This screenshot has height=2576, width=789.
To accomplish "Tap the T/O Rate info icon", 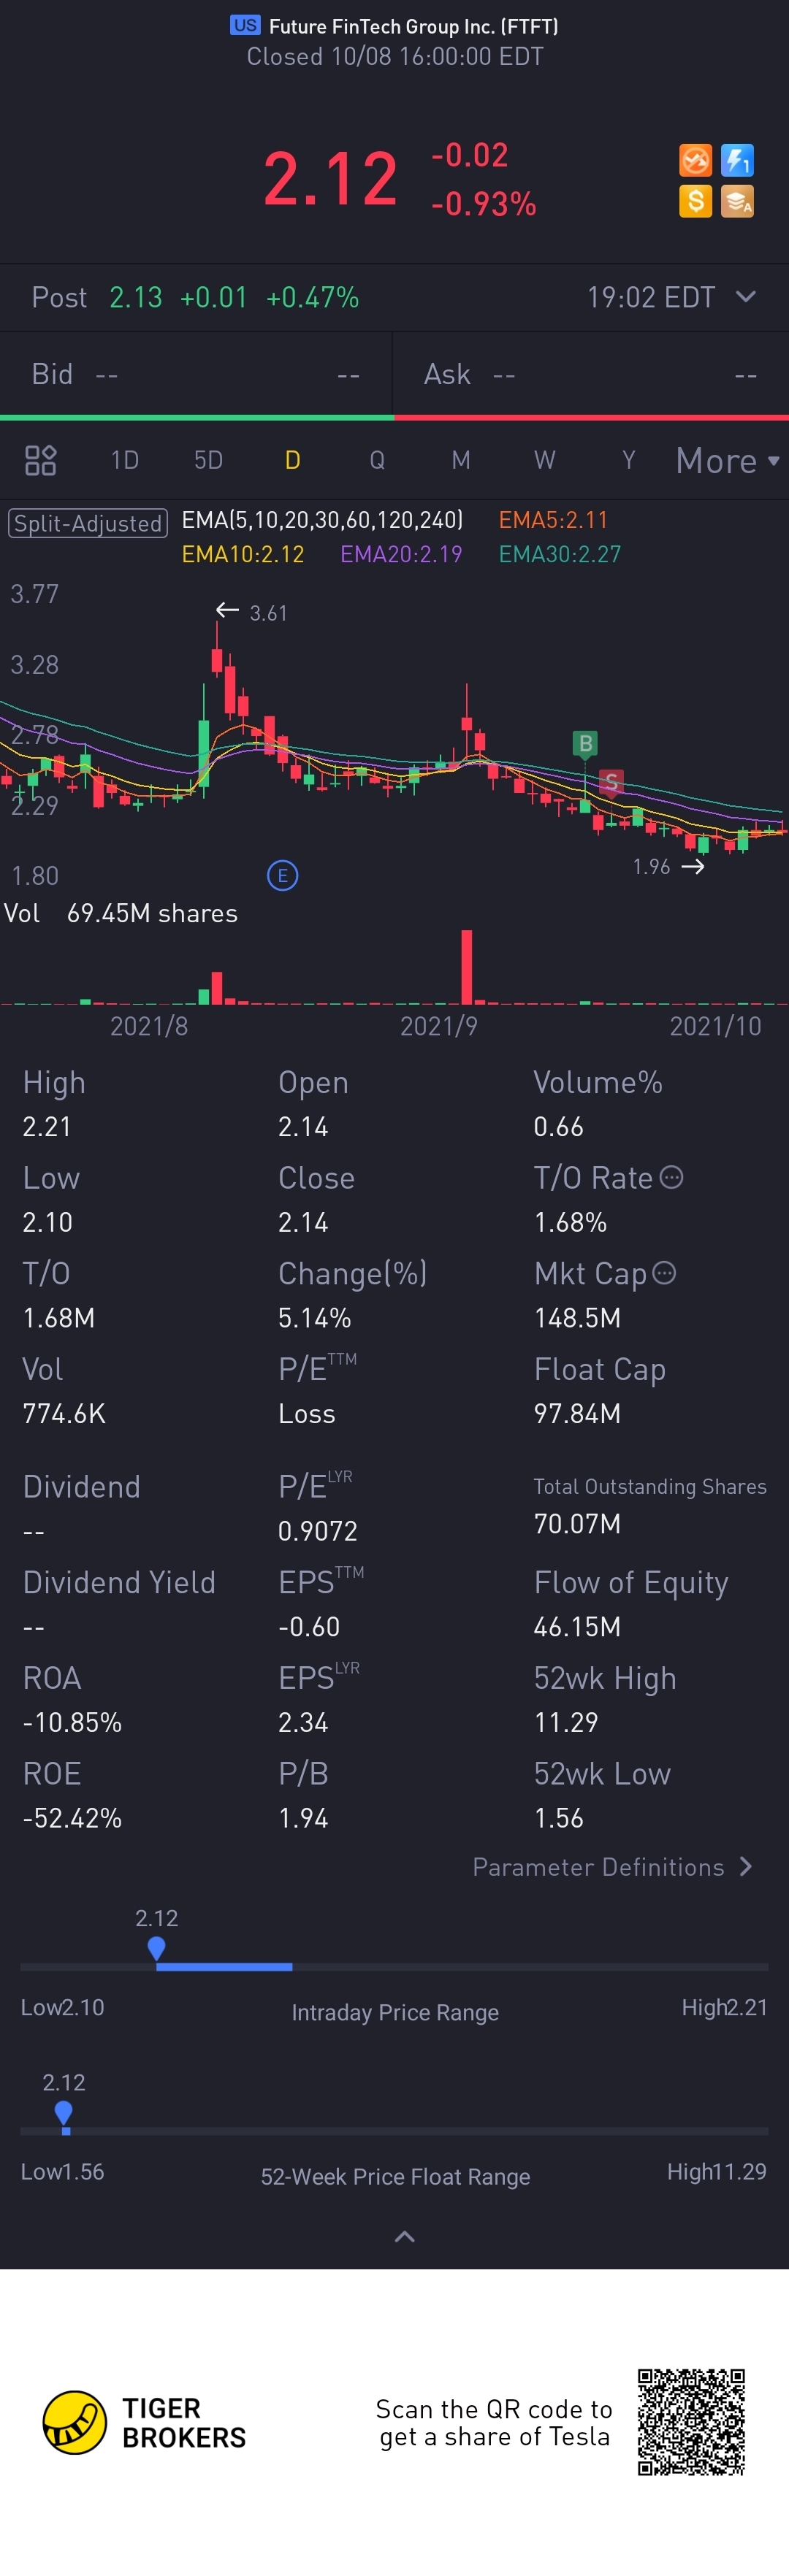I will point(672,1177).
